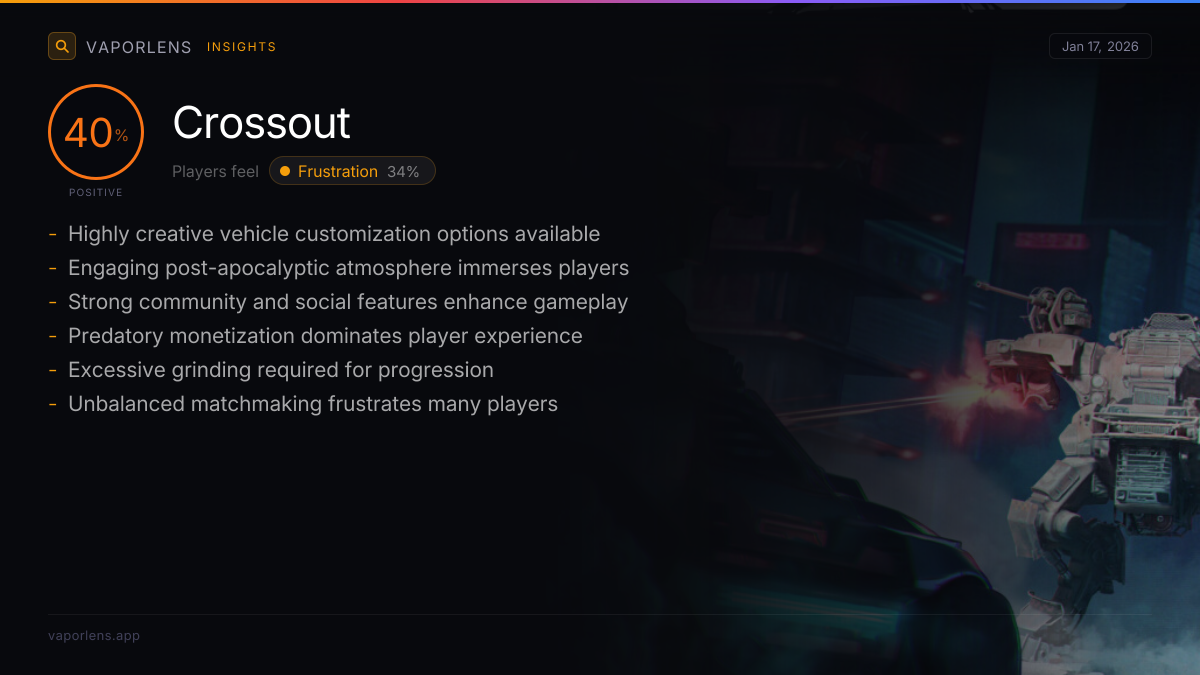Select "Unbalanced matchmaking frustrates" point
Image resolution: width=1200 pixels, height=675 pixels.
tap(313, 404)
